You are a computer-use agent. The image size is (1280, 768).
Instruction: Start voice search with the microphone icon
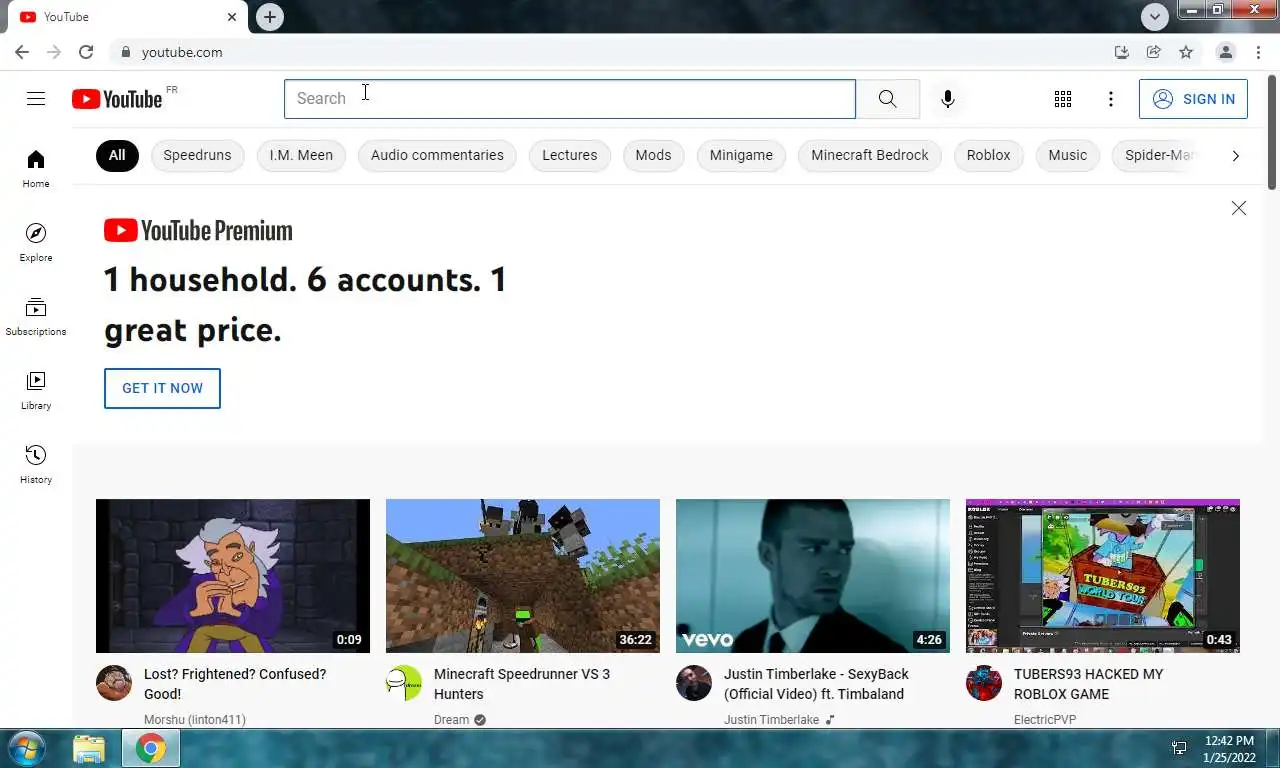coord(947,98)
